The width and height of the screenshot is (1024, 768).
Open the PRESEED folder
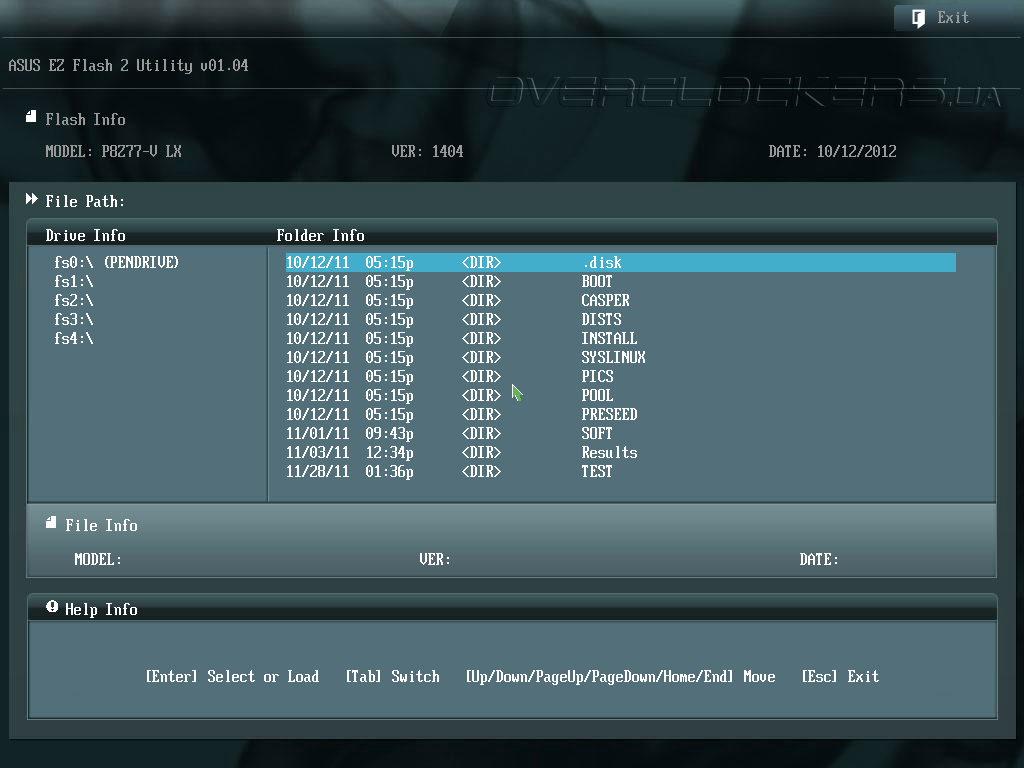(609, 414)
